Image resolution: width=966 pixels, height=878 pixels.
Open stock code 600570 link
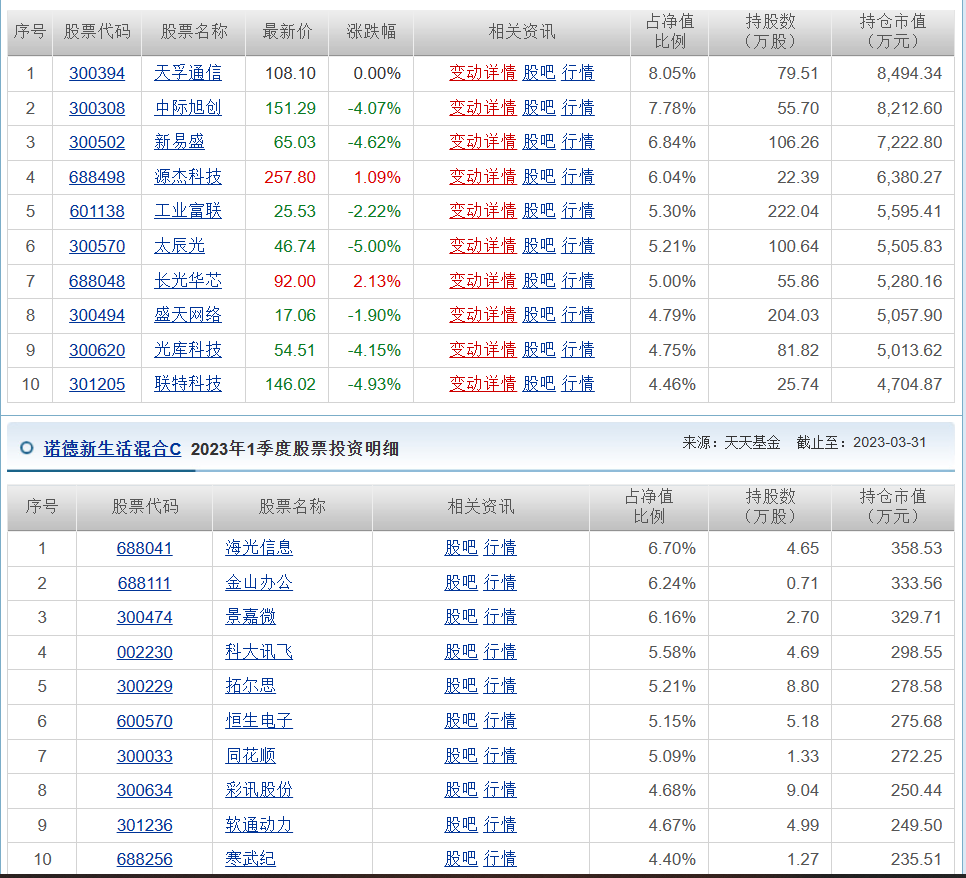[144, 722]
